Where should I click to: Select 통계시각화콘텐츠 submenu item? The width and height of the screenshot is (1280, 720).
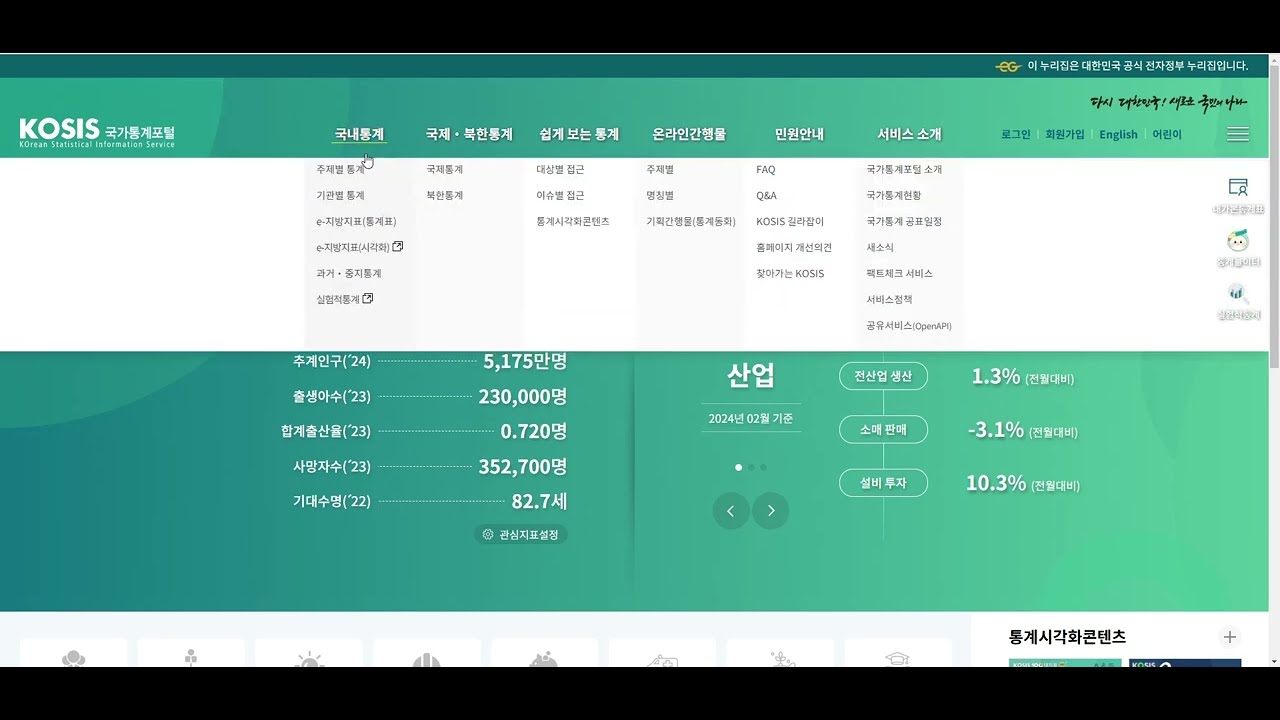click(573, 221)
